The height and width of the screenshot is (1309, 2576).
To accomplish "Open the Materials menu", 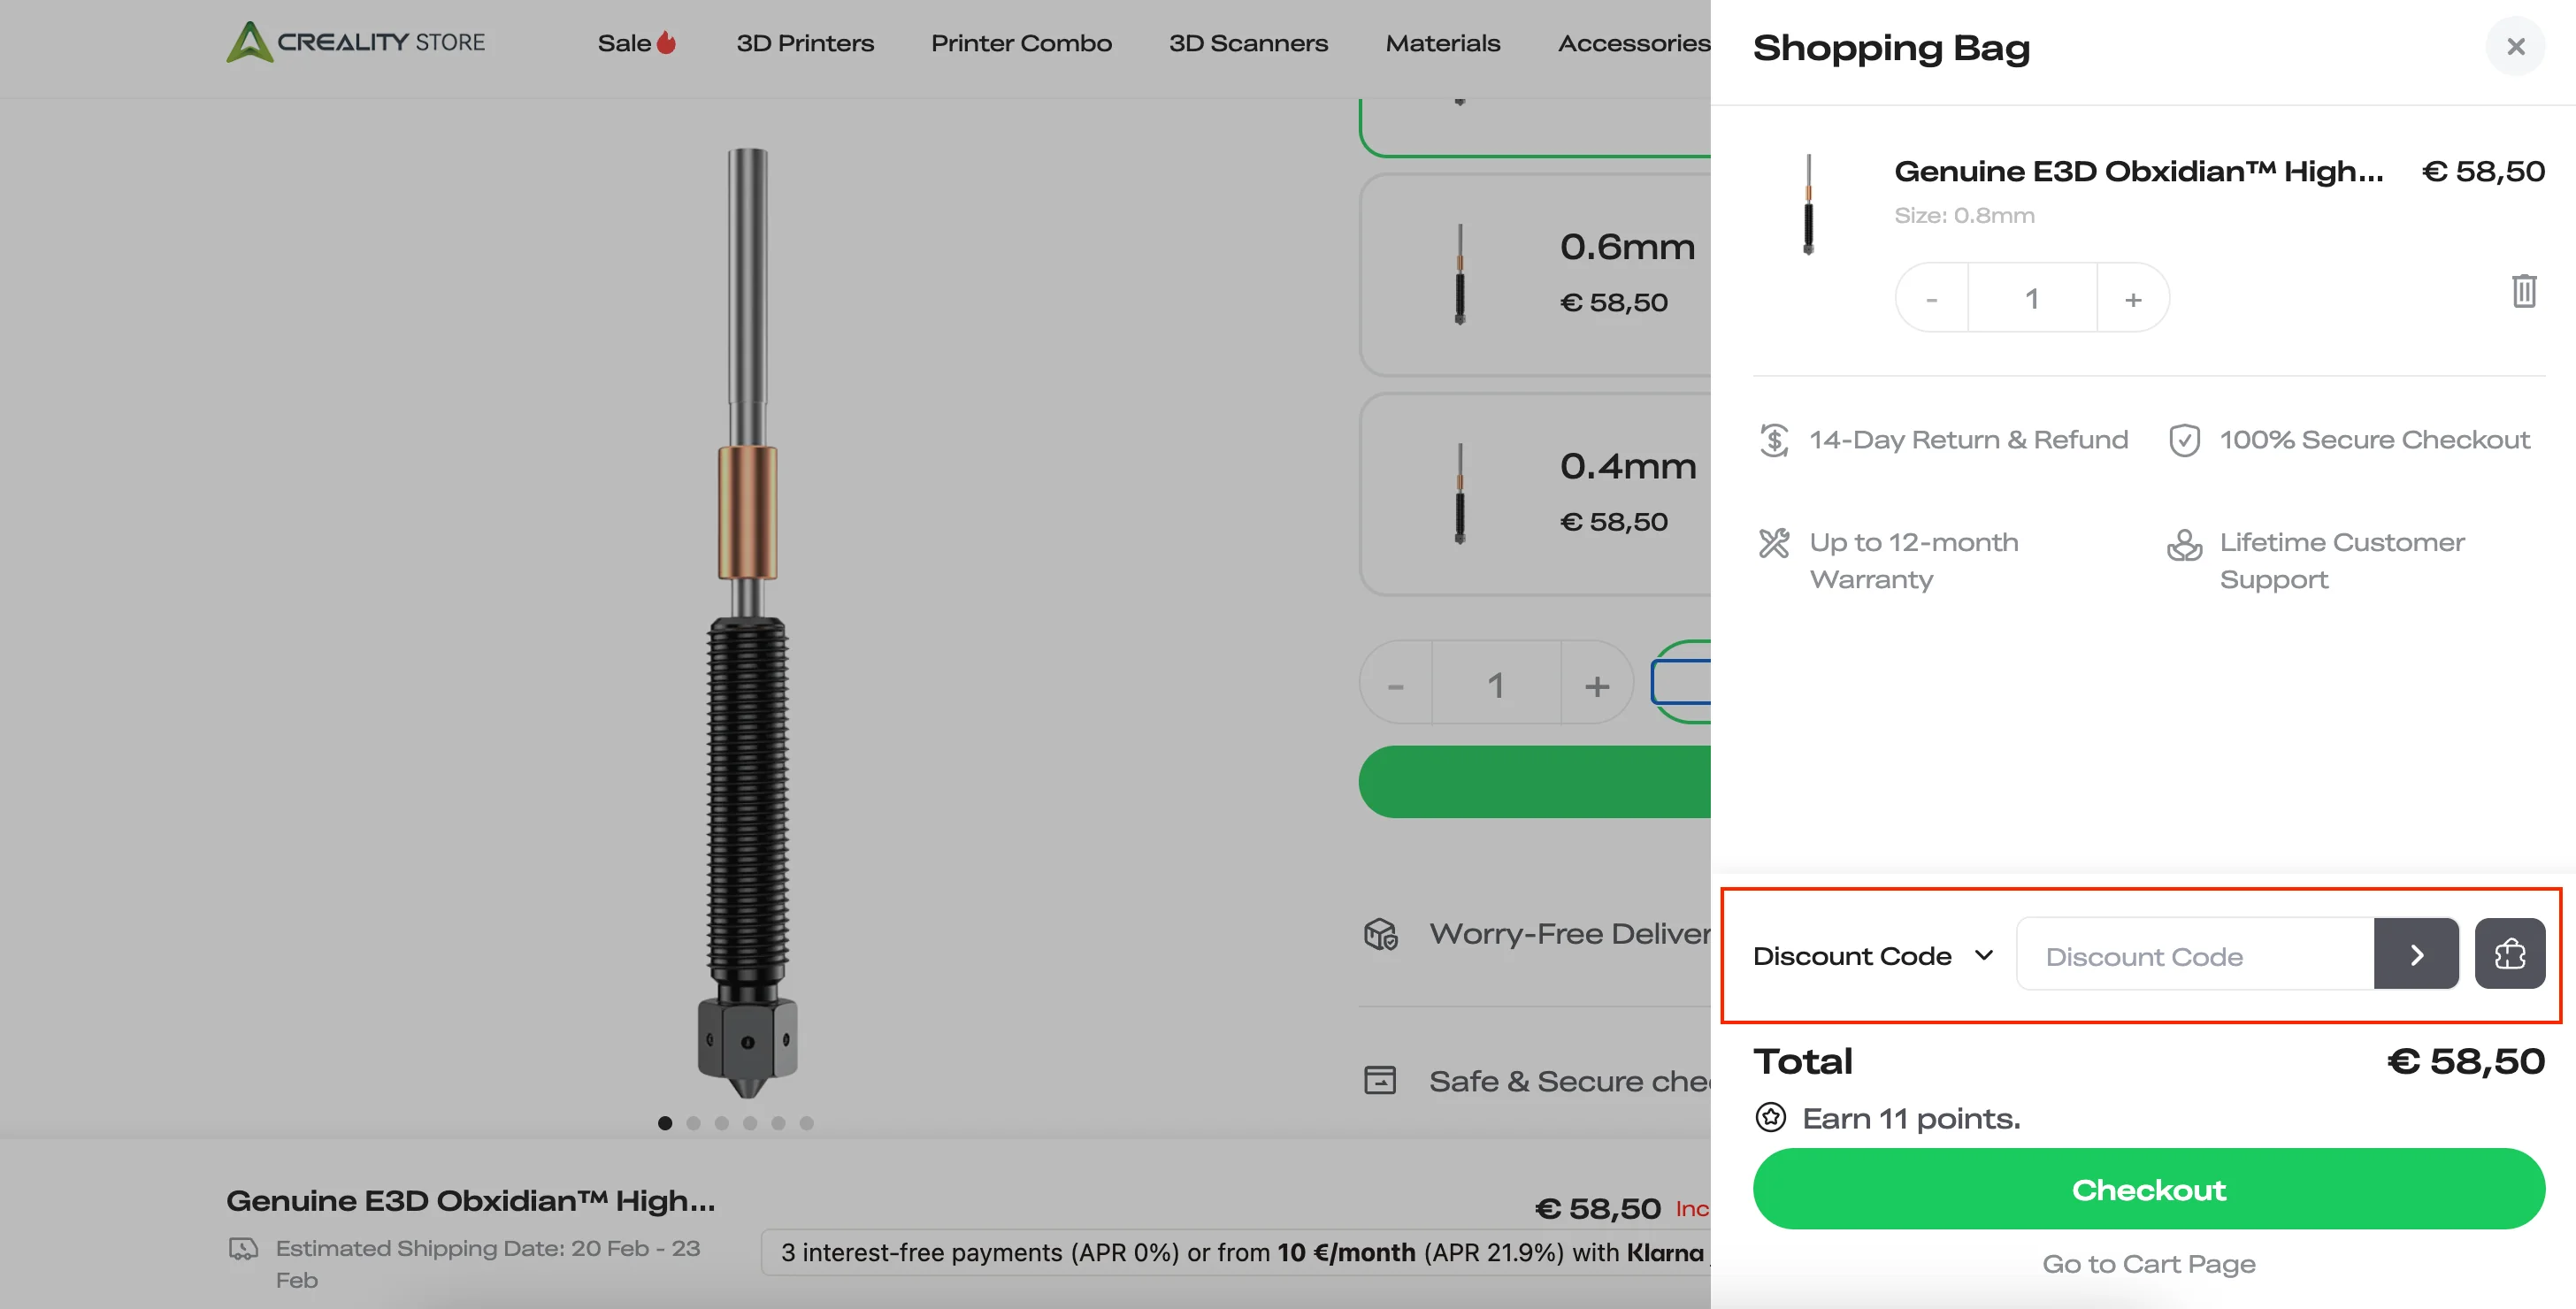I will 1442,43.
